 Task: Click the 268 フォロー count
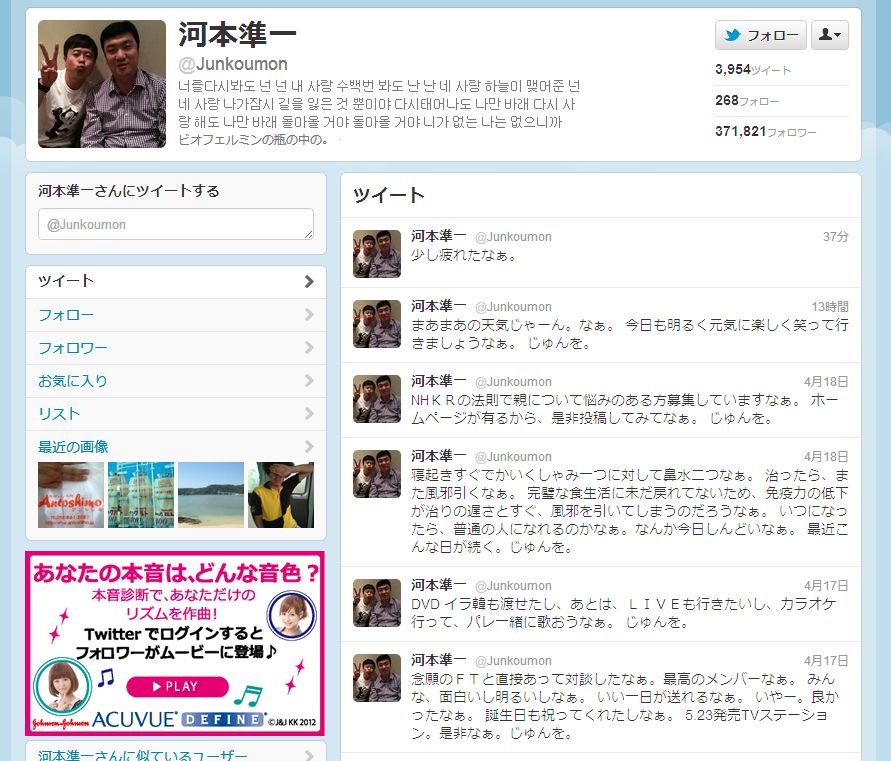point(747,101)
